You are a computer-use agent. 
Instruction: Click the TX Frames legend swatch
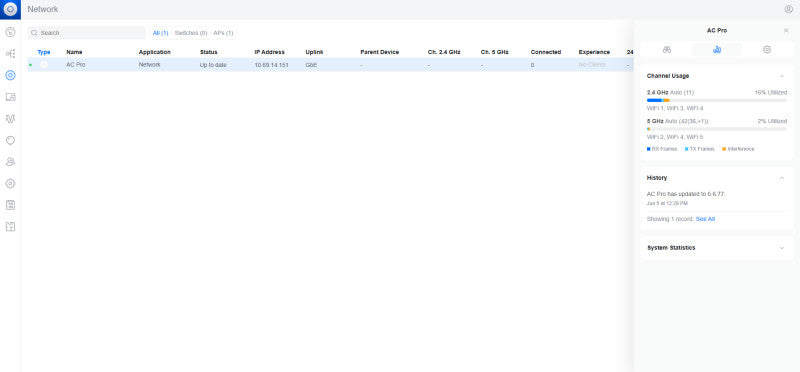pyautogui.click(x=687, y=149)
